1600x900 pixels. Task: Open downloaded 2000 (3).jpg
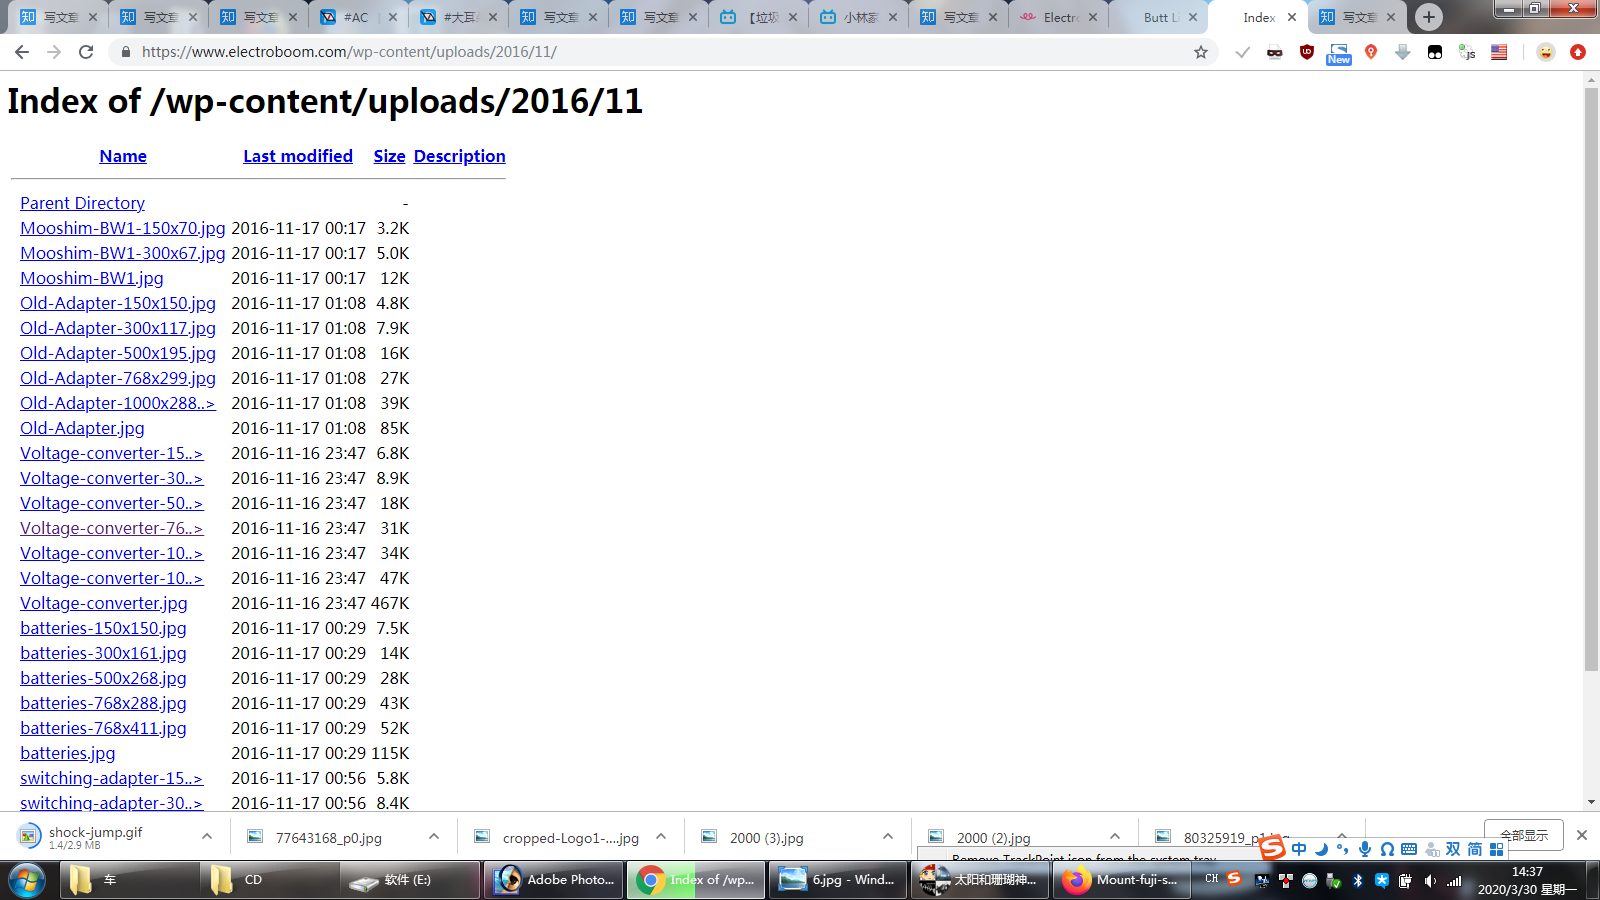(x=767, y=838)
